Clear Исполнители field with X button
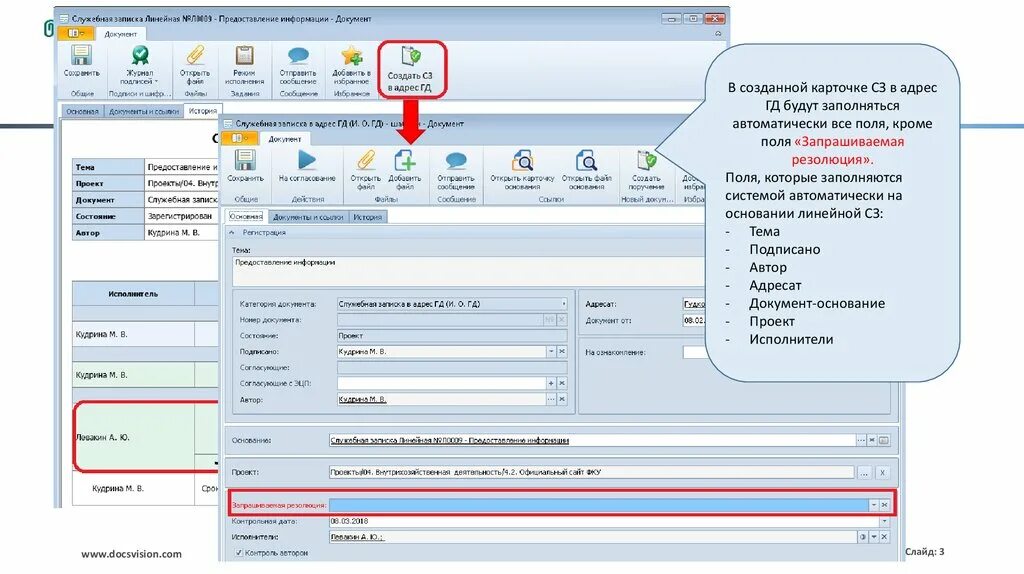Viewport: 1024px width, 574px height. 884,537
